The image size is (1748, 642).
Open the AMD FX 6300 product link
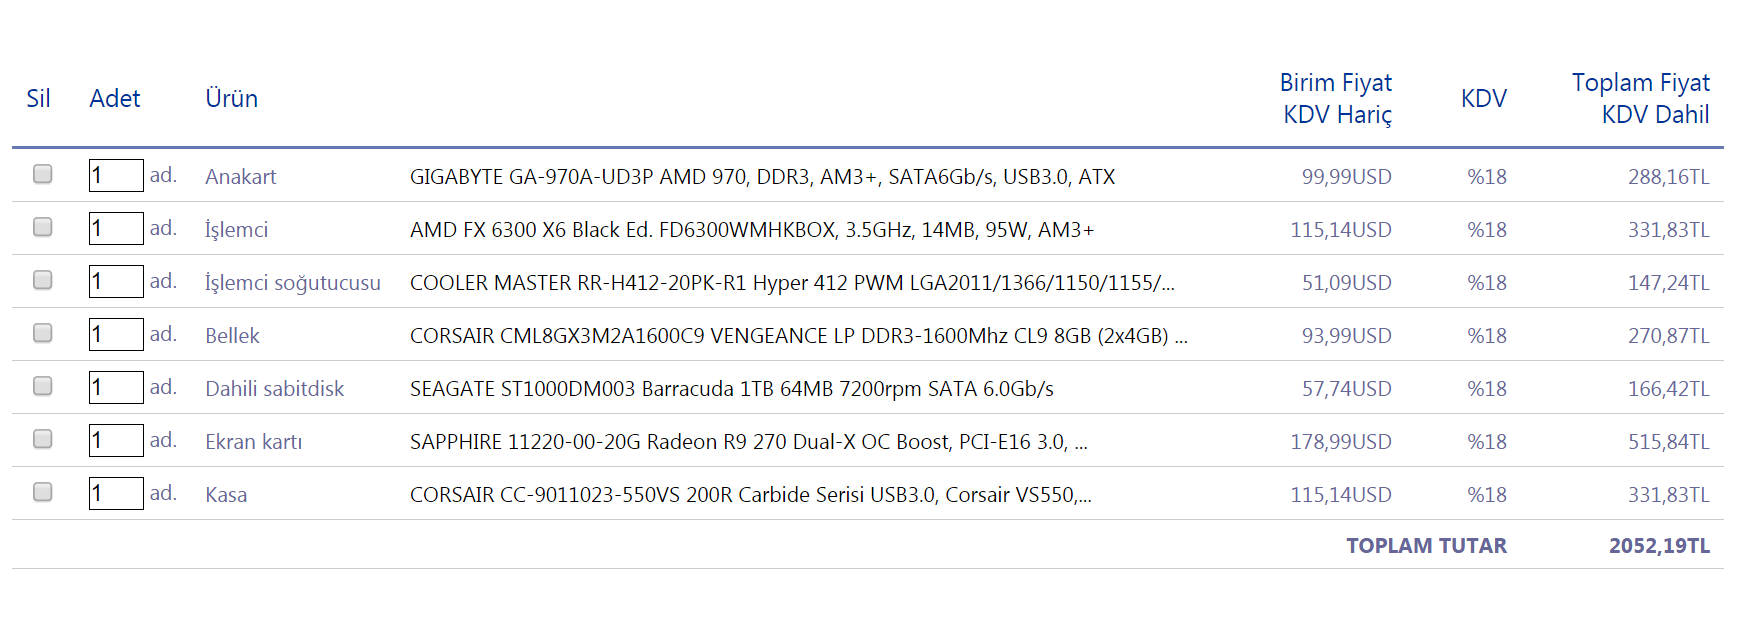pyautogui.click(x=751, y=230)
